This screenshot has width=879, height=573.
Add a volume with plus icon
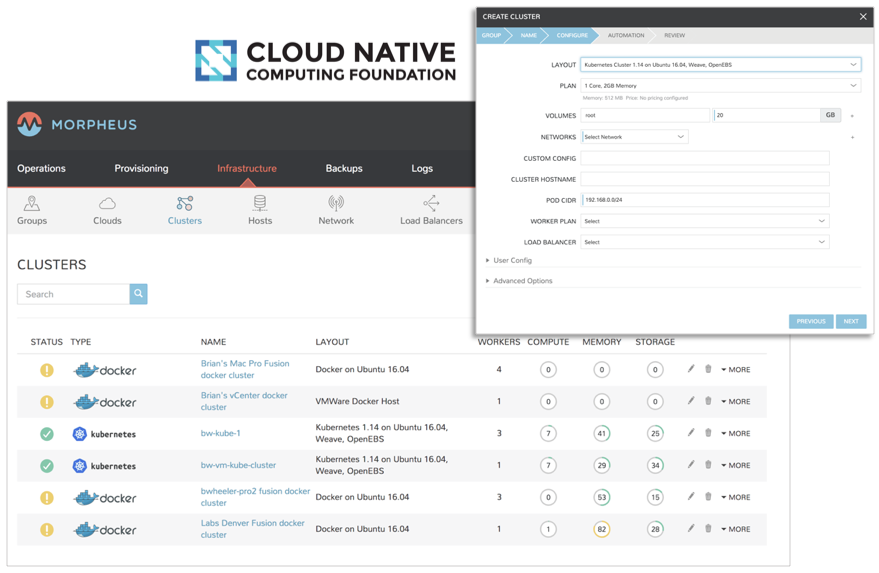click(852, 116)
